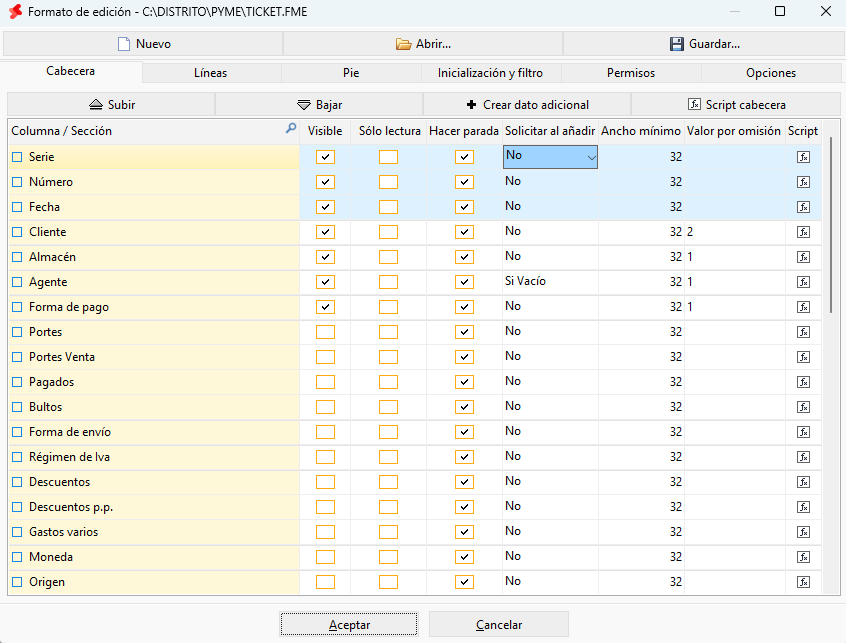Open the script editor for Serie row
Viewport: 846px width, 643px height.
[803, 157]
